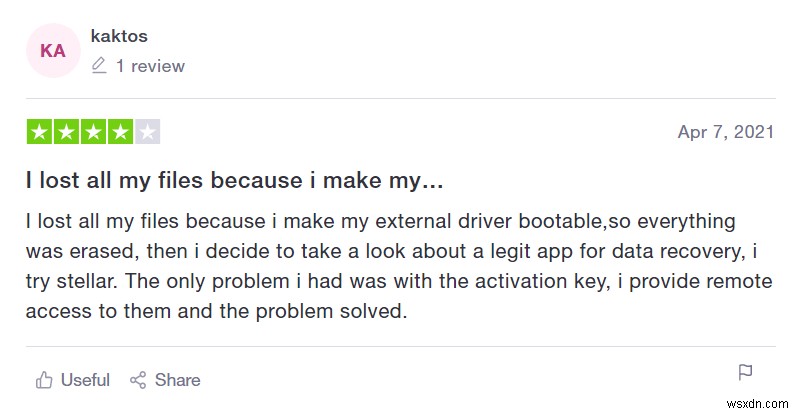Viewport: 800px width, 414px height.
Task: Click the Apr 7, 2021 review date
Action: [x=727, y=132]
